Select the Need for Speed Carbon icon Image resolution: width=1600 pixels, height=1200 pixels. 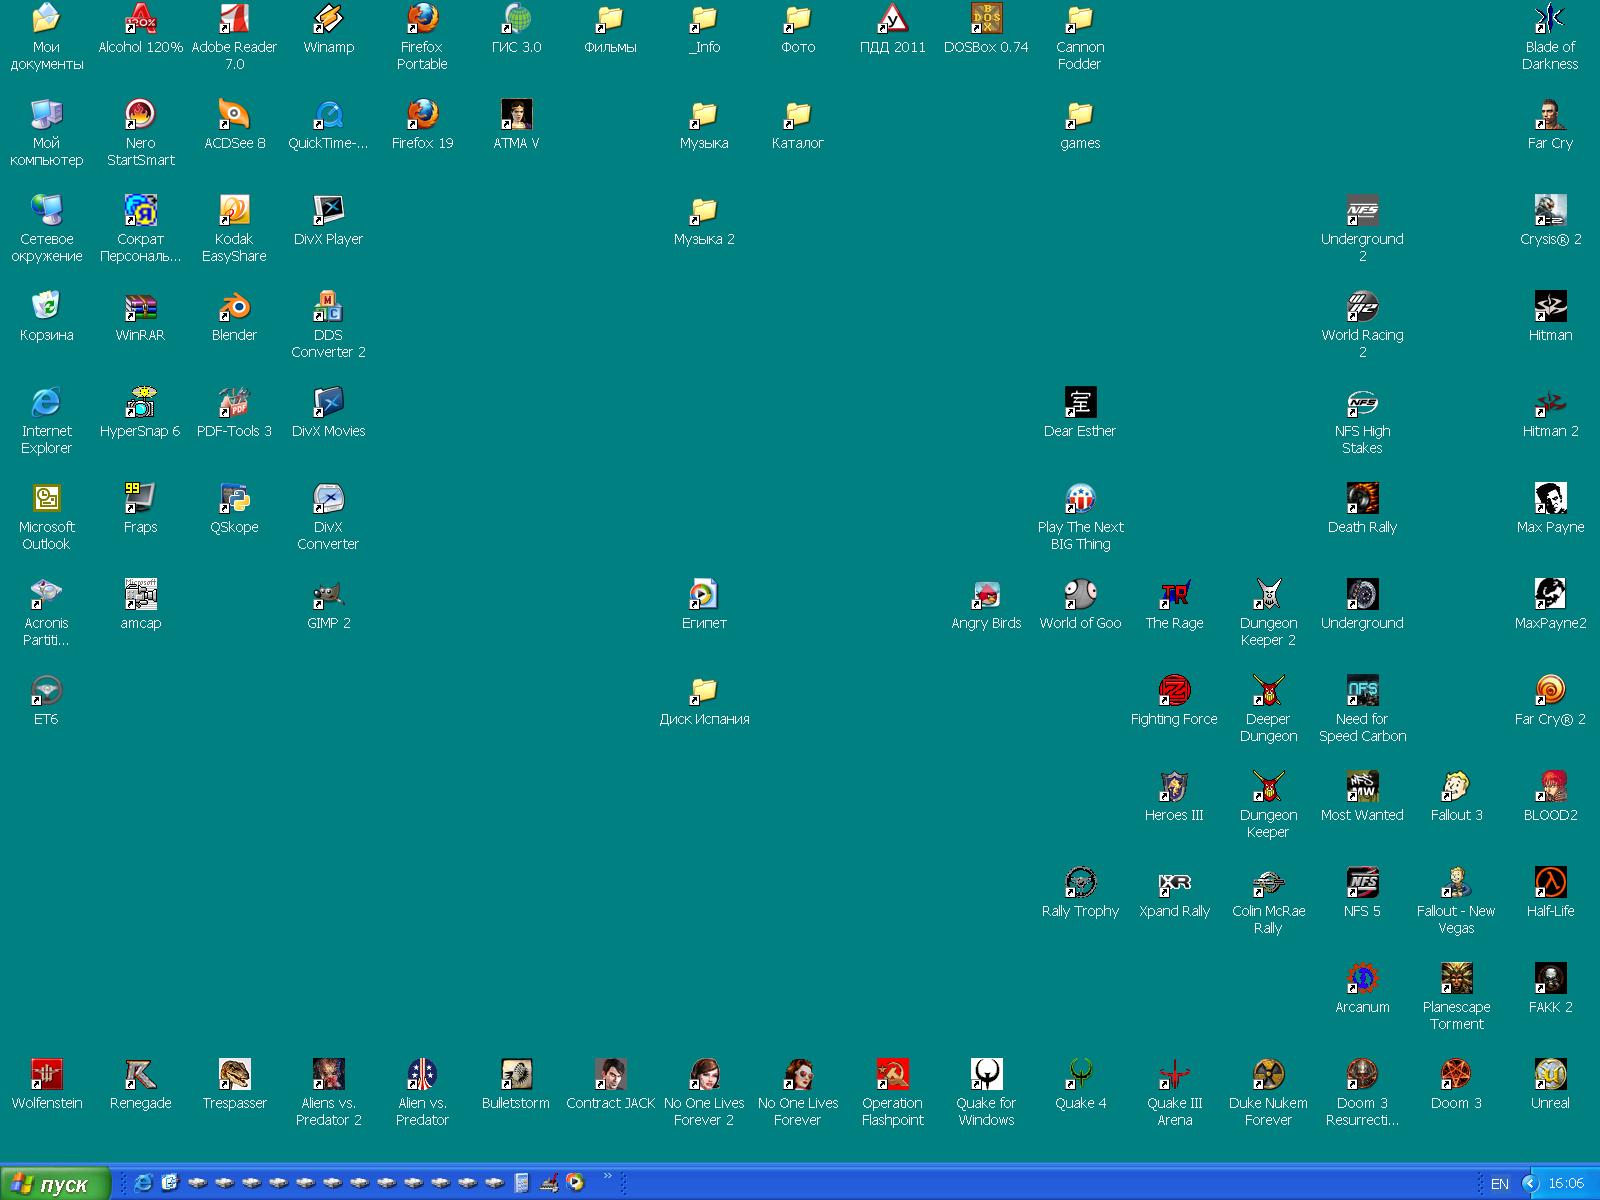[x=1362, y=690]
